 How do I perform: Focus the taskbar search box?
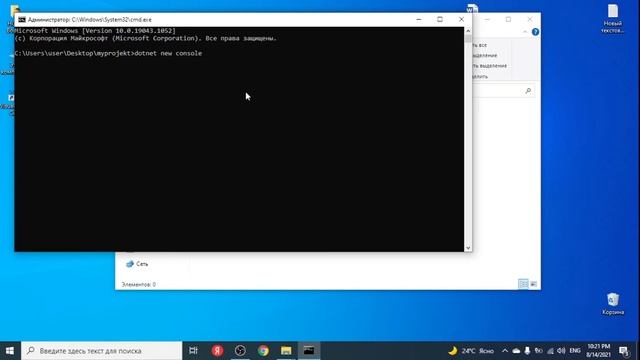[x=102, y=351]
